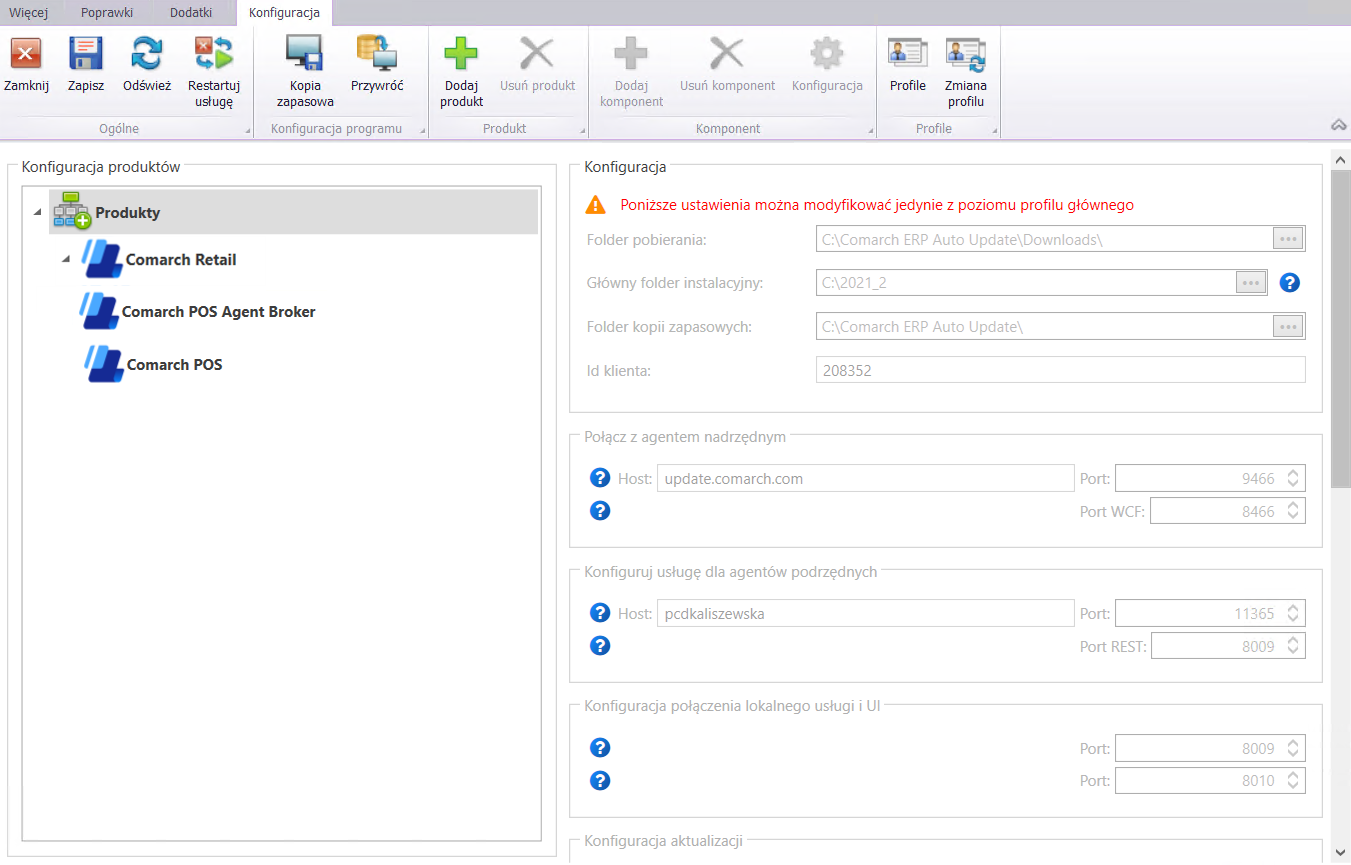Open the Ogólne group dialog launcher

pyautogui.click(x=247, y=132)
